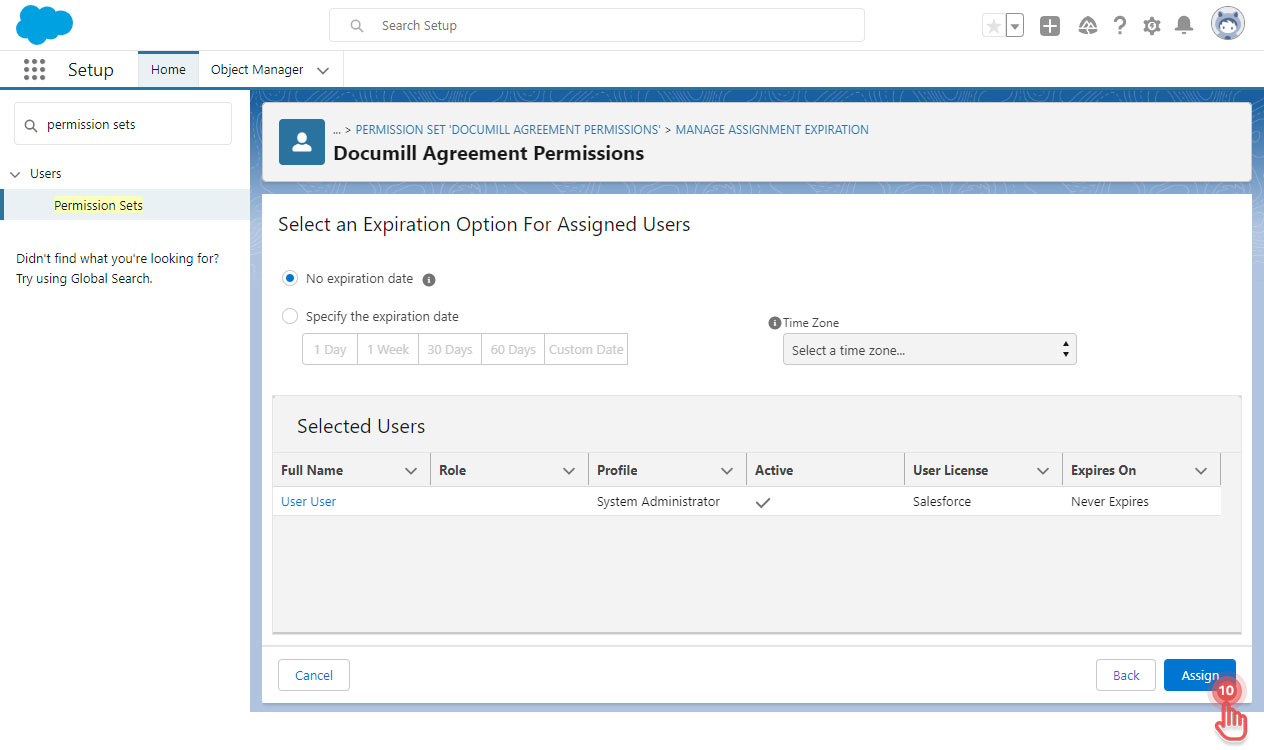Open the App Launcher grid icon
The height and width of the screenshot is (750, 1264).
tap(34, 69)
